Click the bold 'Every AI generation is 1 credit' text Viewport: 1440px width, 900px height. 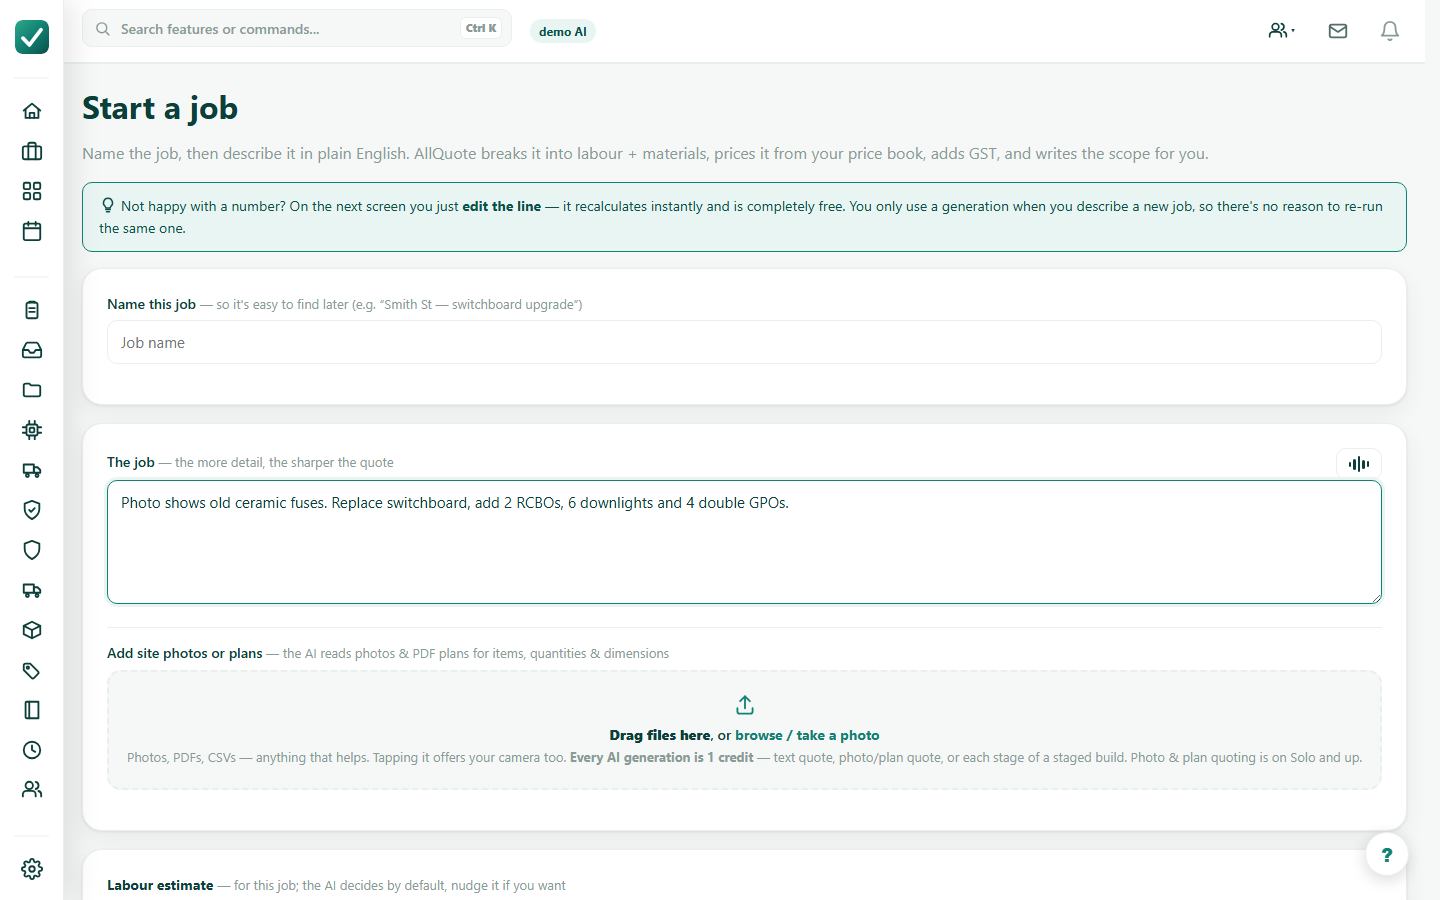pyautogui.click(x=662, y=757)
